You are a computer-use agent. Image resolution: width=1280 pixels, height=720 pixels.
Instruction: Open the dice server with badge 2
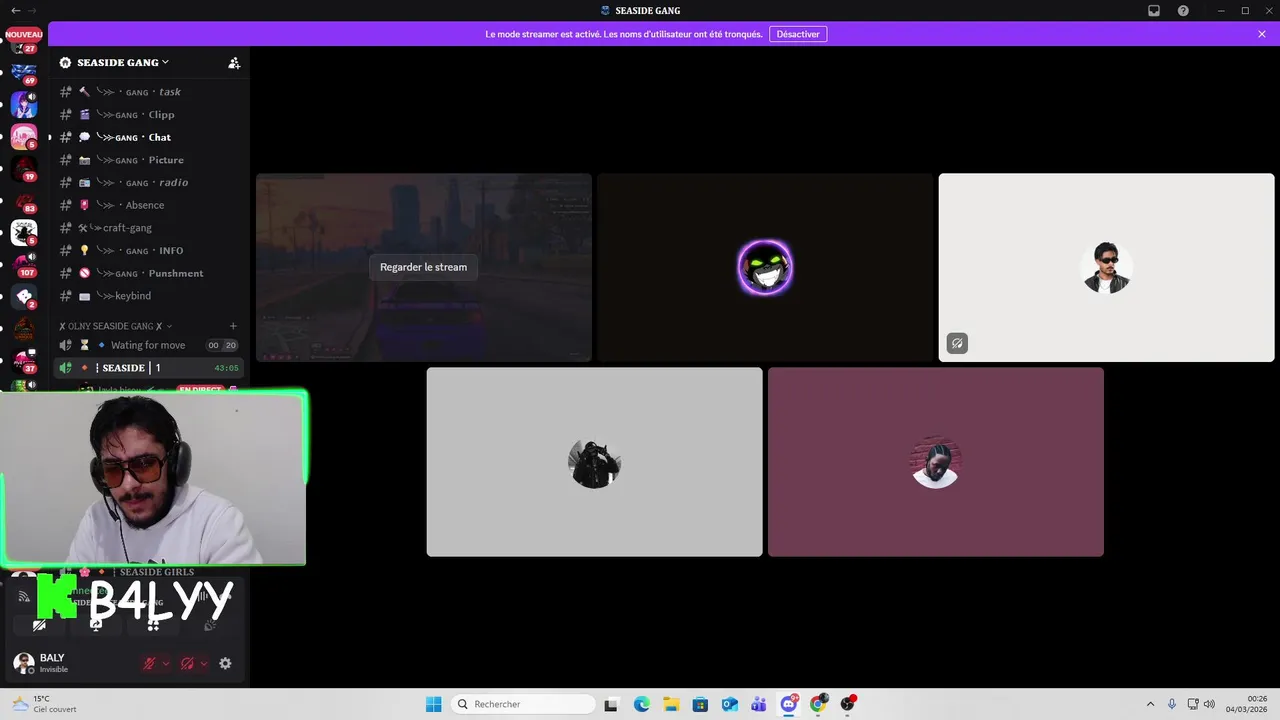(x=24, y=297)
